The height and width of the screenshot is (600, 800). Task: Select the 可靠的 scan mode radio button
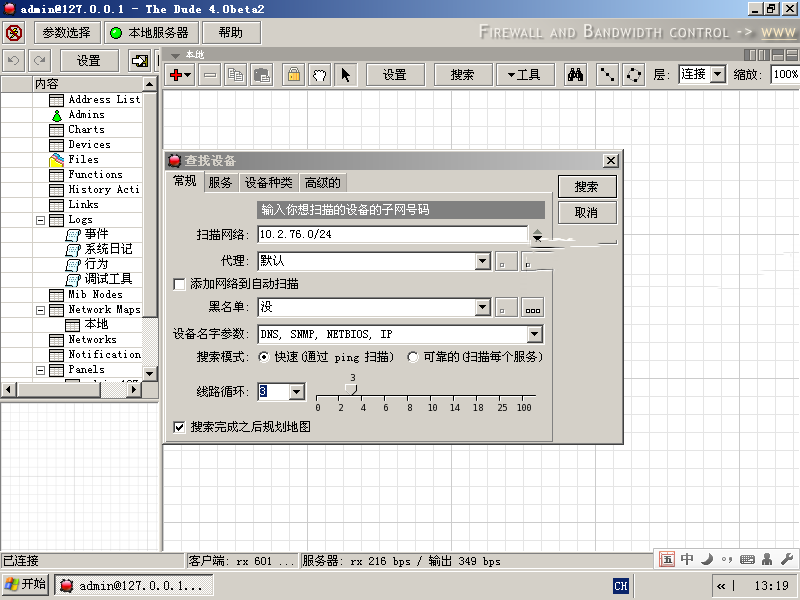pos(413,357)
